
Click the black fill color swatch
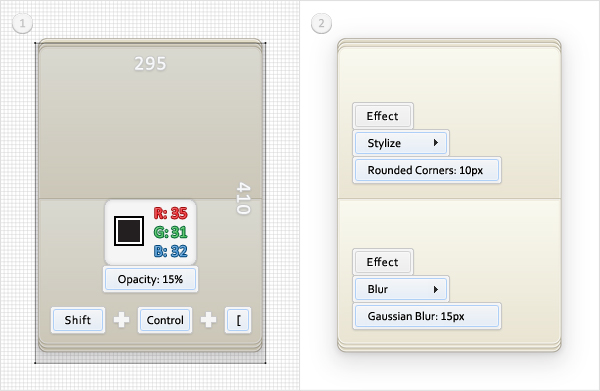coord(129,231)
